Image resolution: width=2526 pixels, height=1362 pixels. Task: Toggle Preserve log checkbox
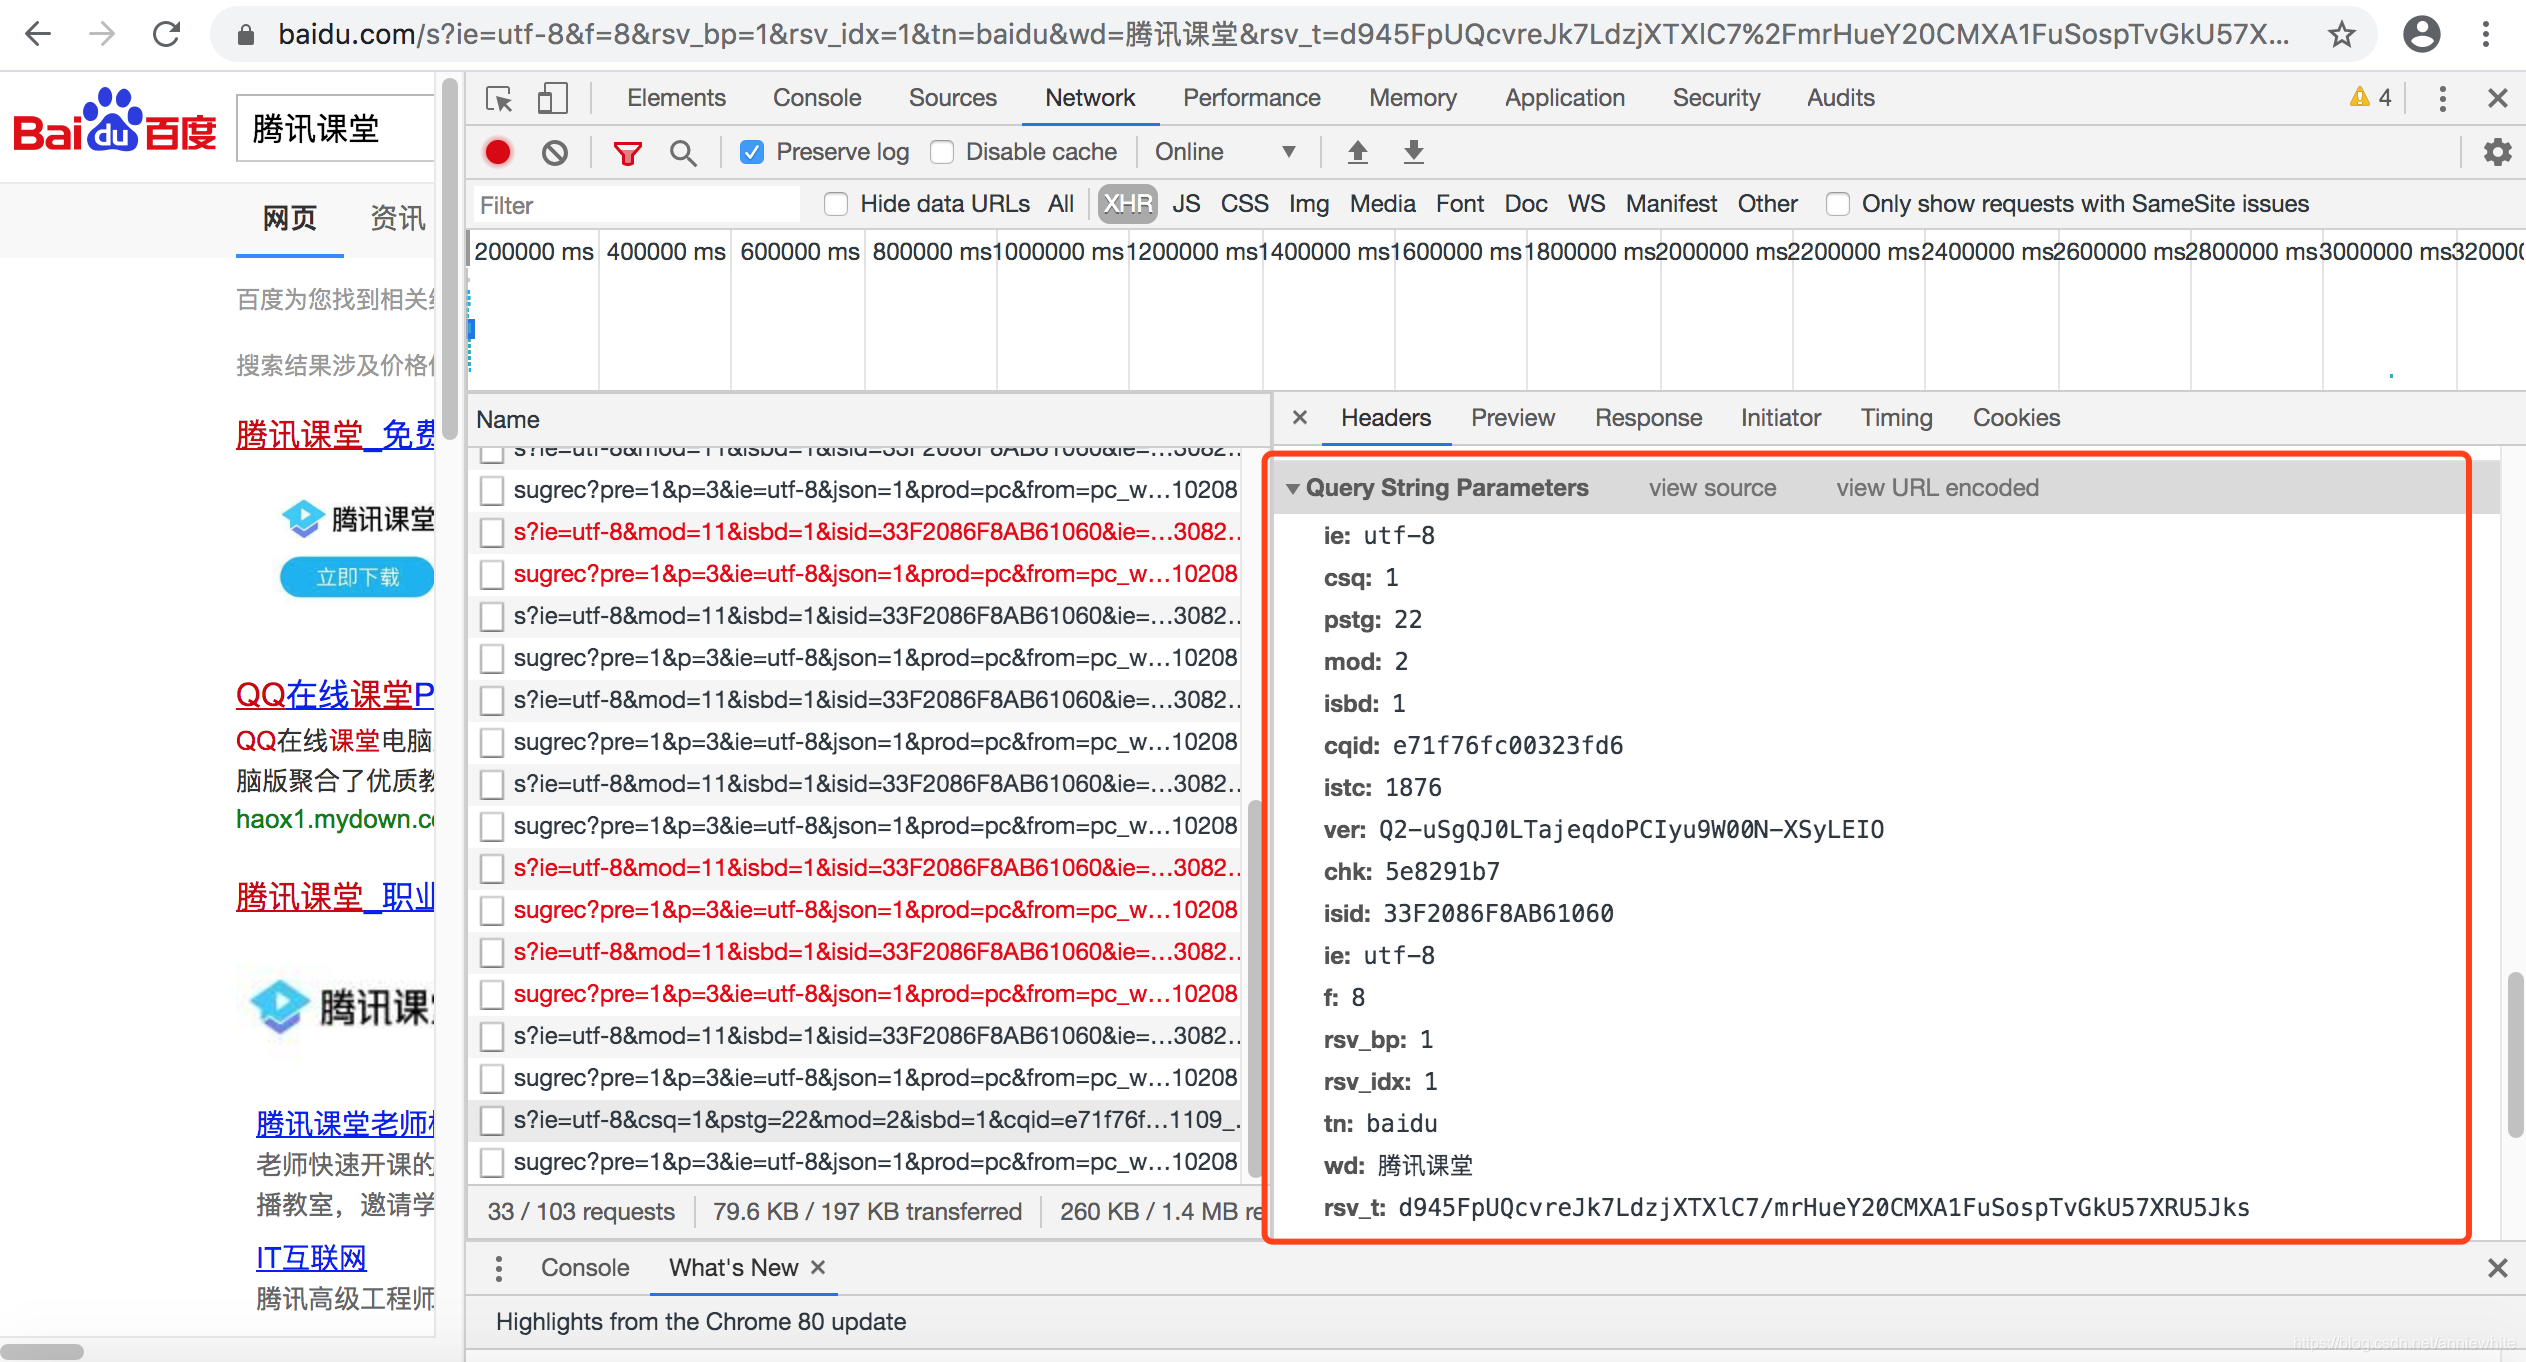click(752, 152)
